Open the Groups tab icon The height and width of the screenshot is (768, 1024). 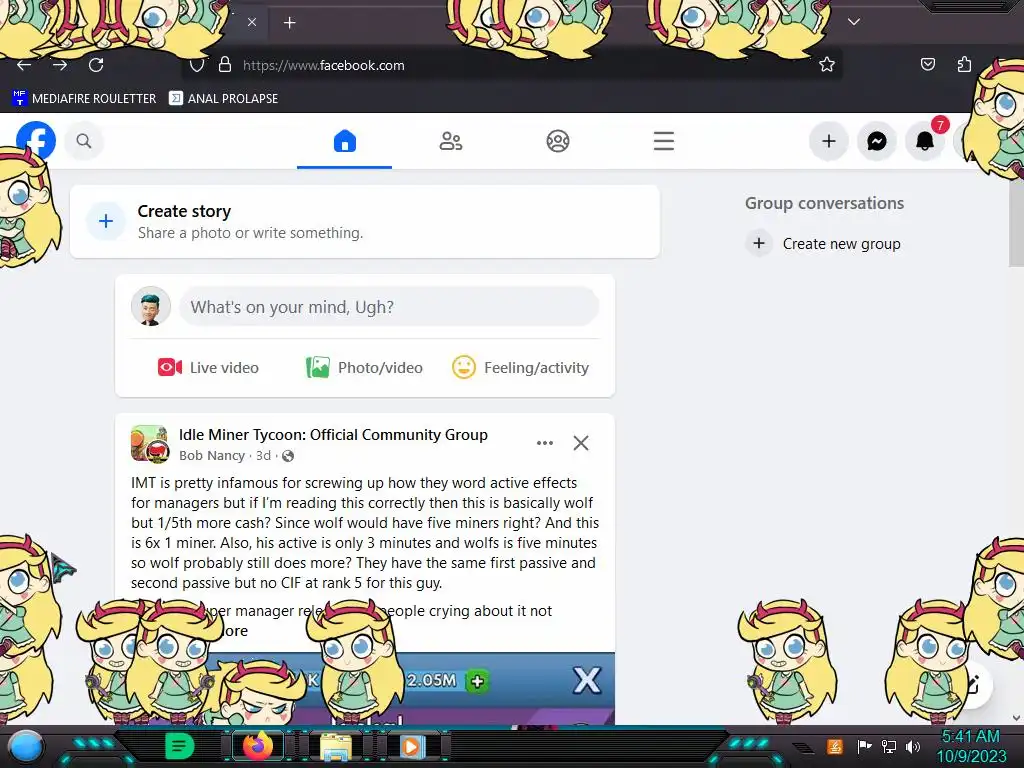tap(558, 141)
